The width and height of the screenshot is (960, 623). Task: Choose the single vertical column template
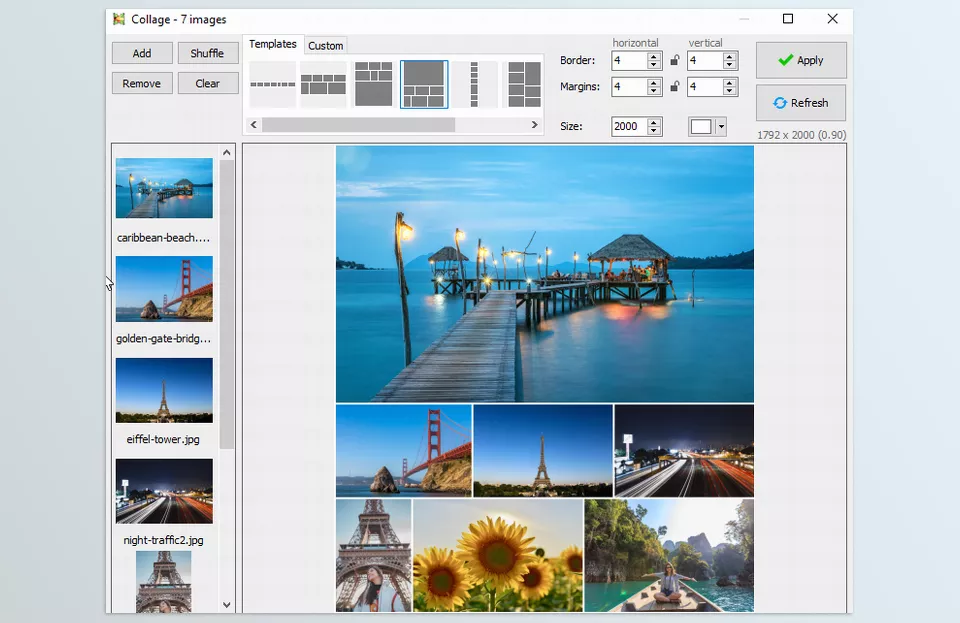tap(474, 84)
